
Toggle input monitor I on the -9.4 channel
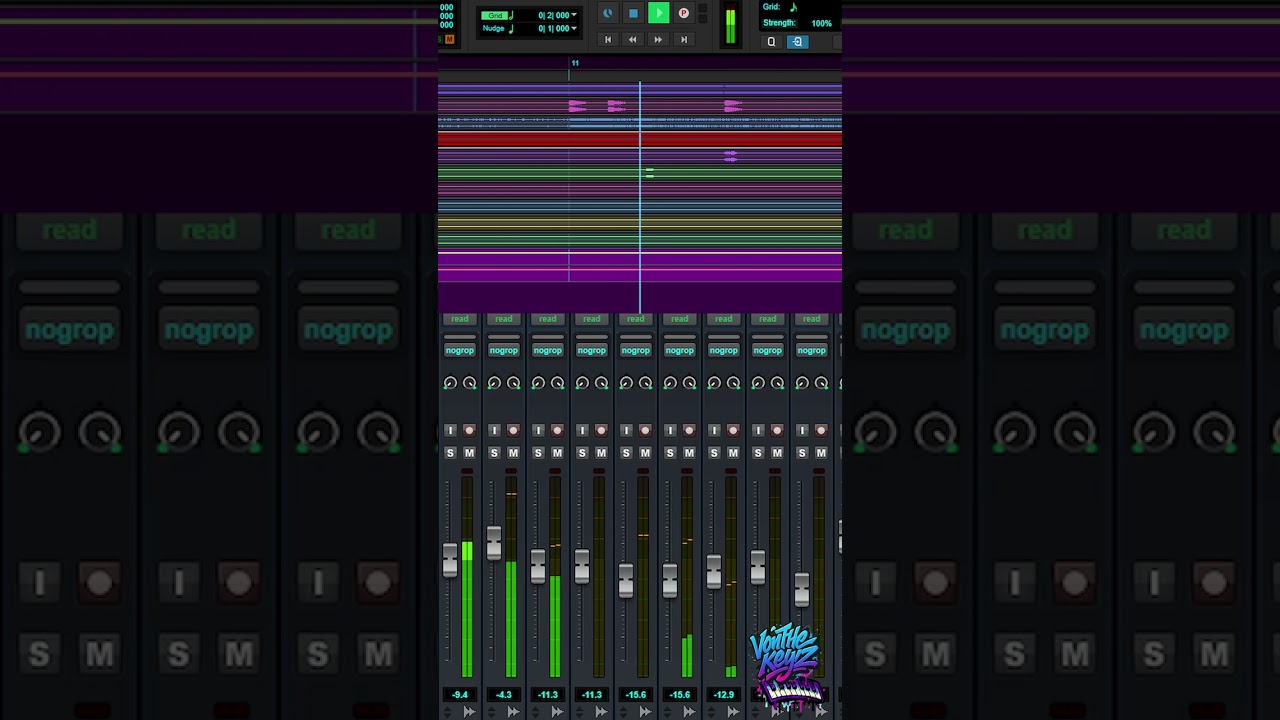click(x=450, y=430)
